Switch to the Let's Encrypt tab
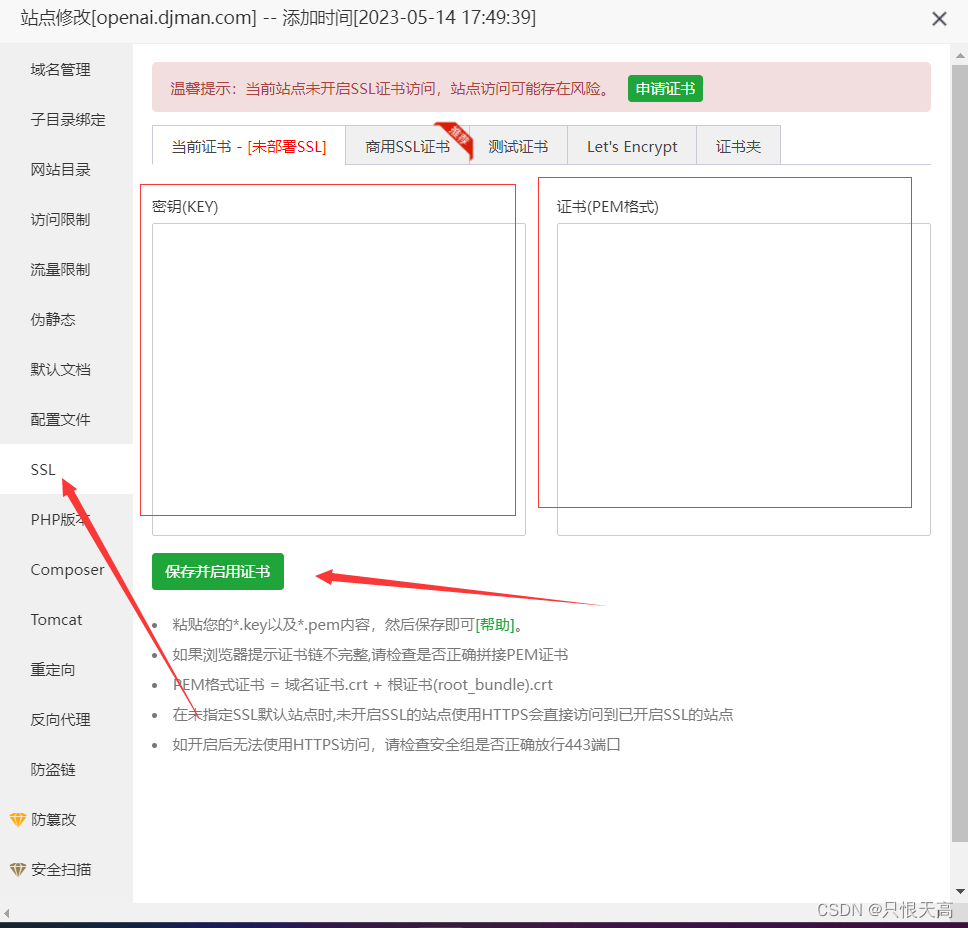Screen dimensions: 968x928 pos(631,146)
